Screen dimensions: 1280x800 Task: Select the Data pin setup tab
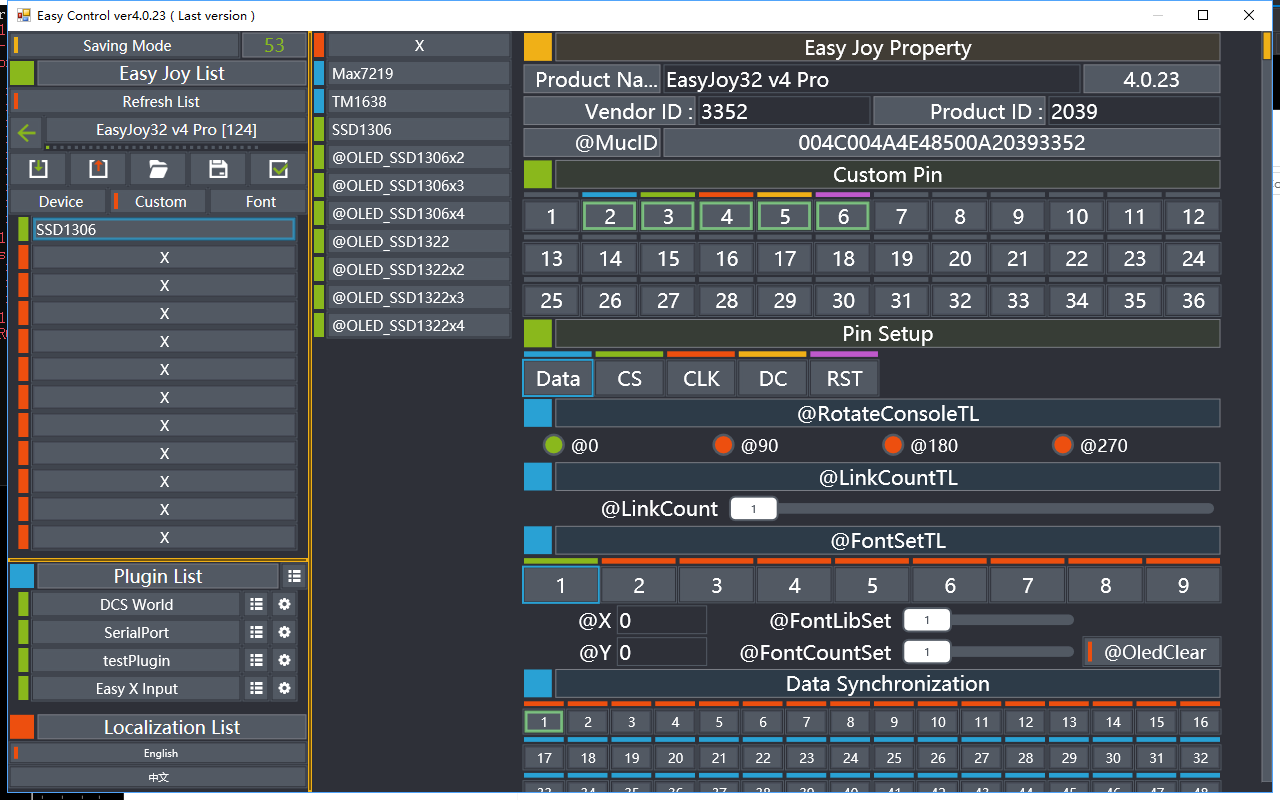pos(558,378)
